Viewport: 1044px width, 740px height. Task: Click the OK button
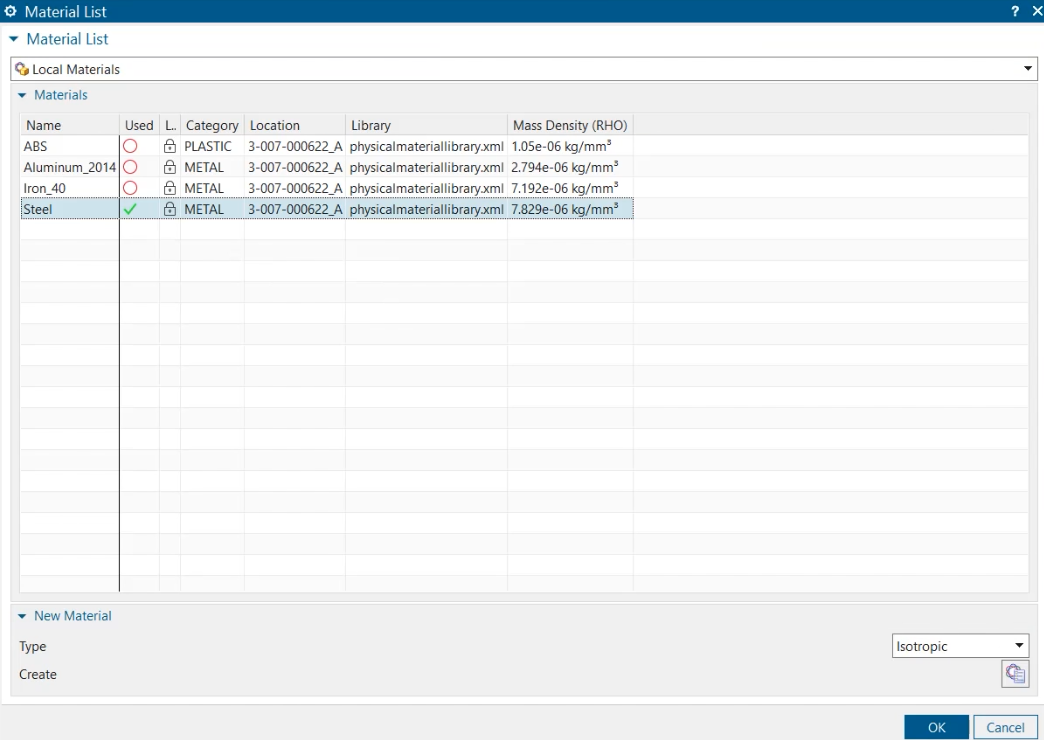tap(936, 727)
